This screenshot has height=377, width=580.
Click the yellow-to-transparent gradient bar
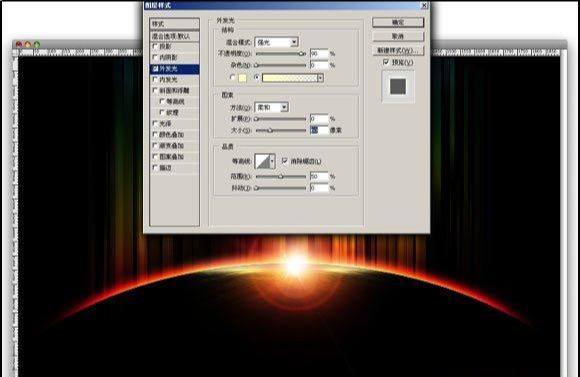290,78
